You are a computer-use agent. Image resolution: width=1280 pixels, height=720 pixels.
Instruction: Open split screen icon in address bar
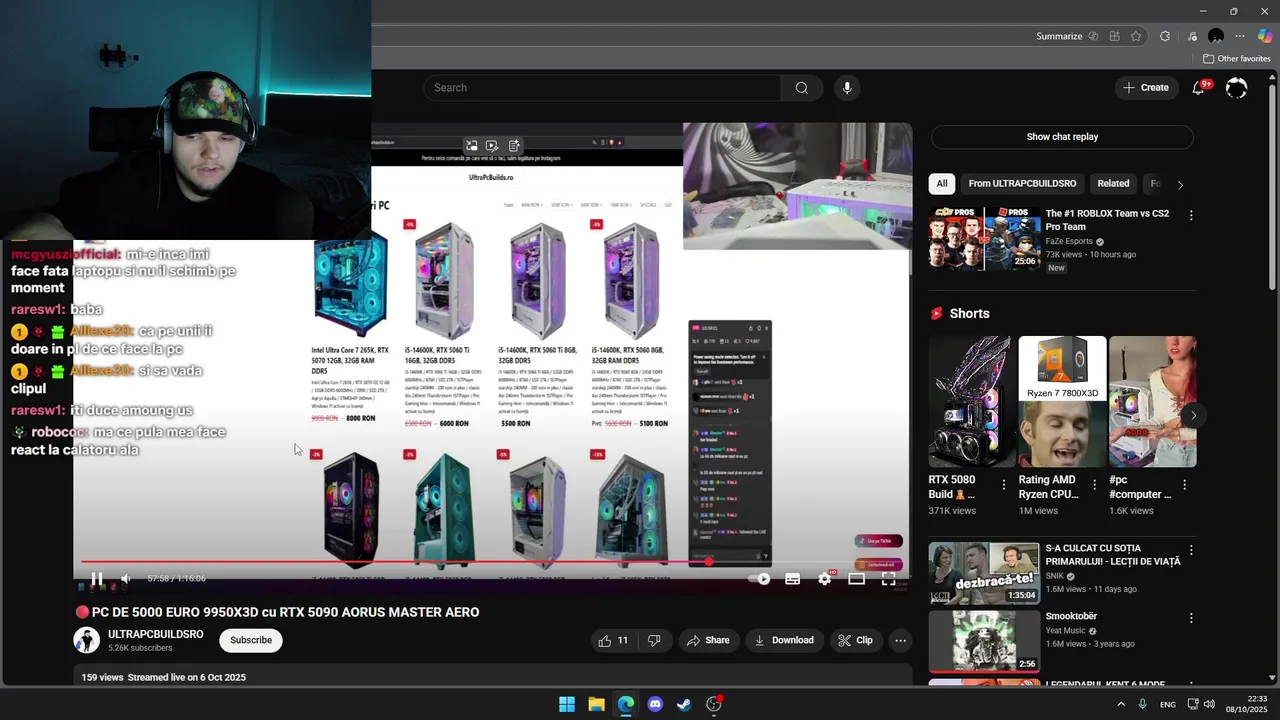click(x=1115, y=36)
